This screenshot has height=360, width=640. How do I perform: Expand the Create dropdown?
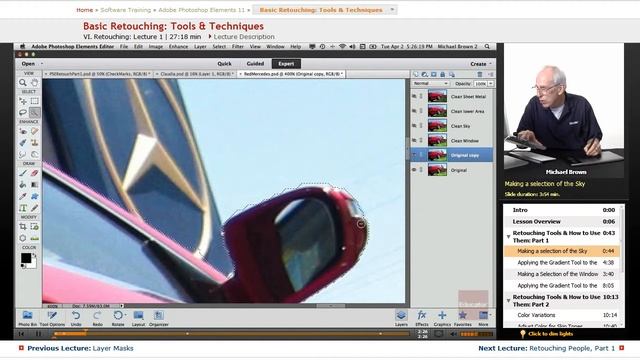pos(481,64)
